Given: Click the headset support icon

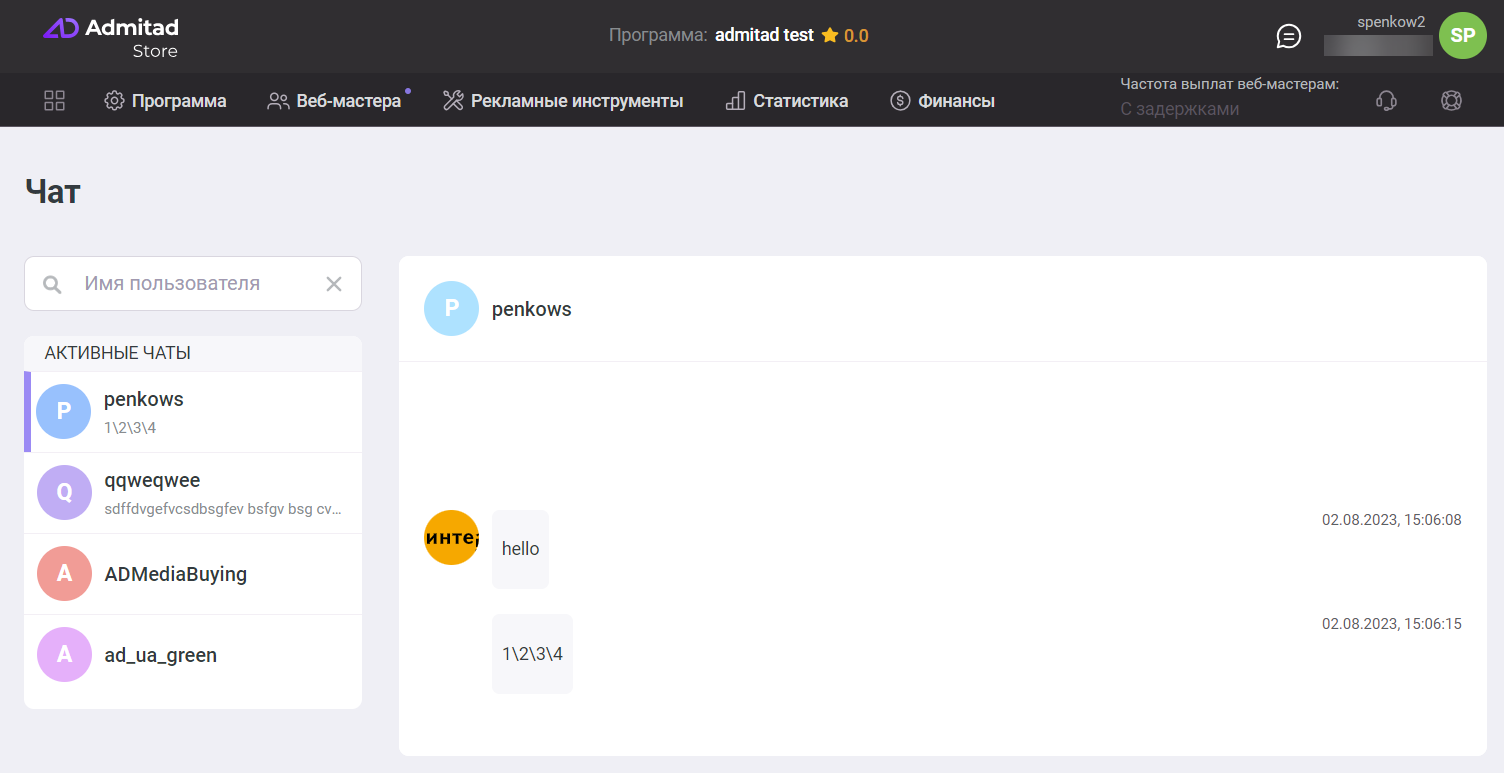Looking at the screenshot, I should tap(1386, 100).
